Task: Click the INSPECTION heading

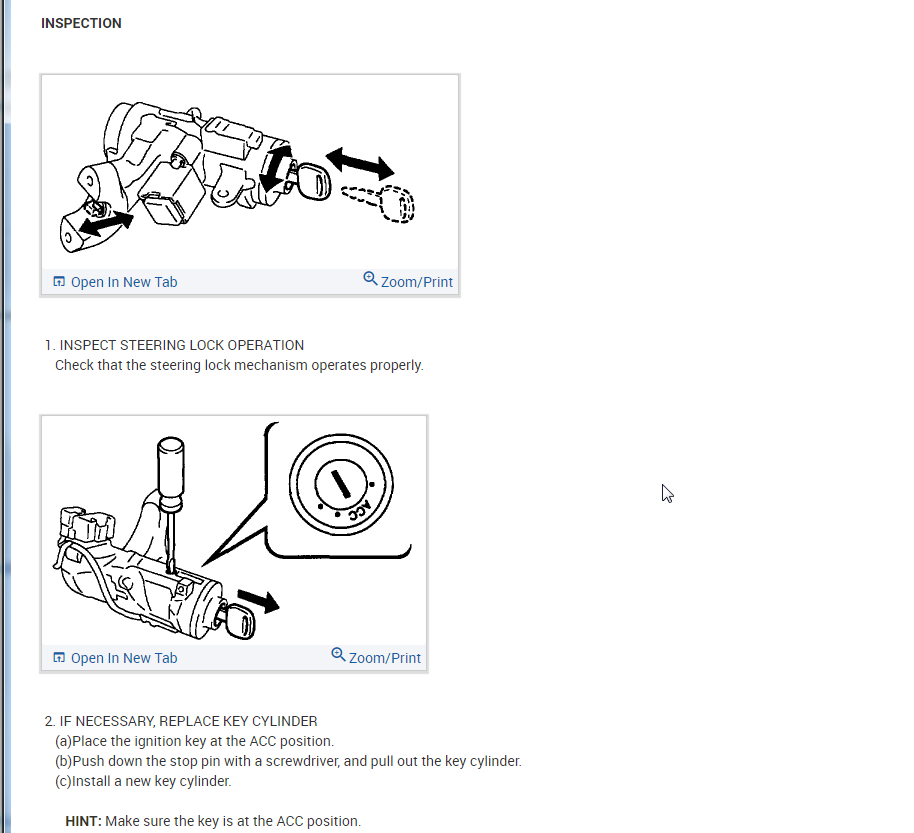Action: tap(81, 23)
